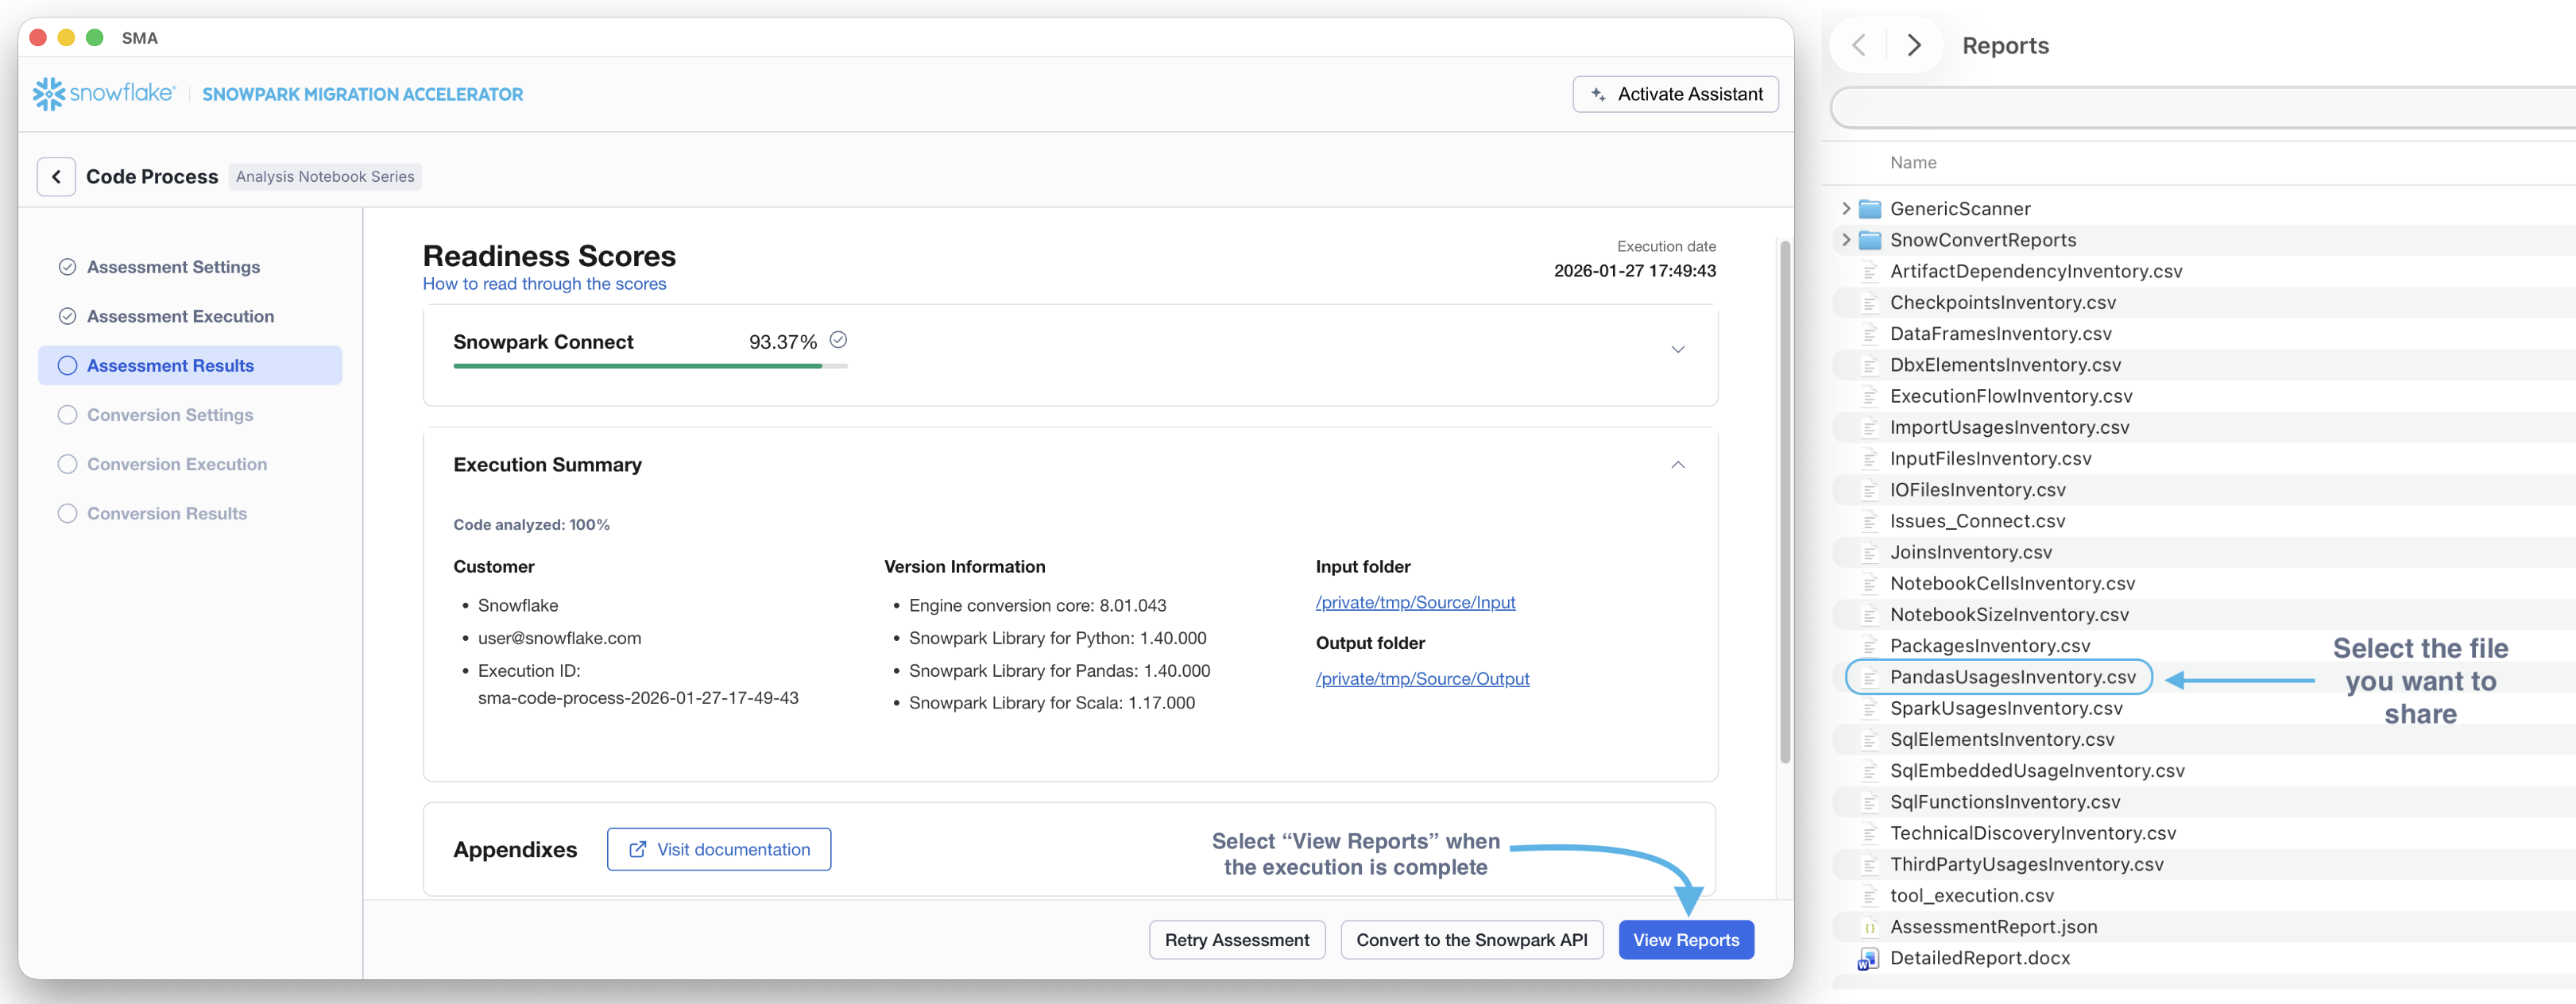The width and height of the screenshot is (2576, 1004).
Task: Click the Finder forward navigation arrow
Action: click(x=1913, y=46)
